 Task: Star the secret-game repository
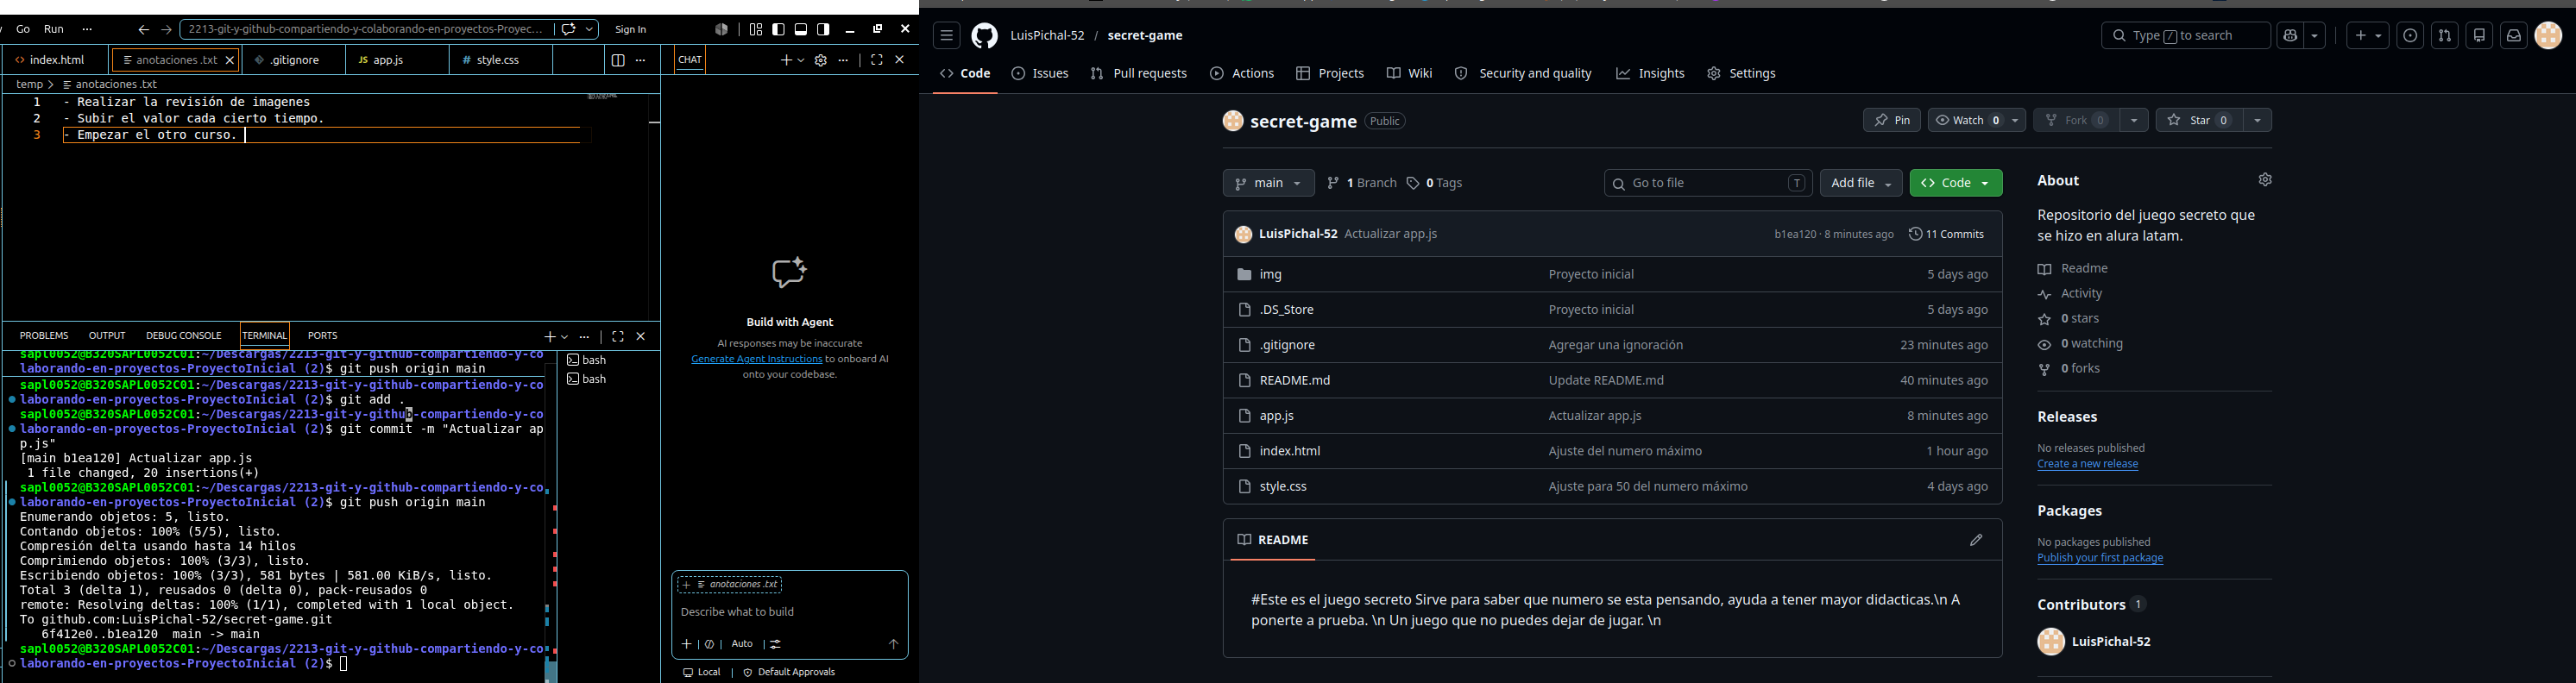[2199, 120]
